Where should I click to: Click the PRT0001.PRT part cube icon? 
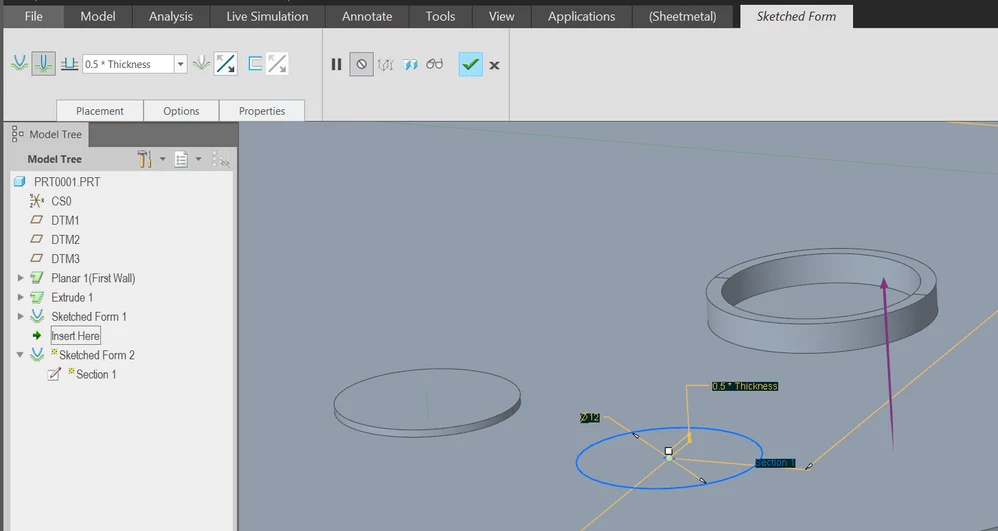tap(19, 182)
